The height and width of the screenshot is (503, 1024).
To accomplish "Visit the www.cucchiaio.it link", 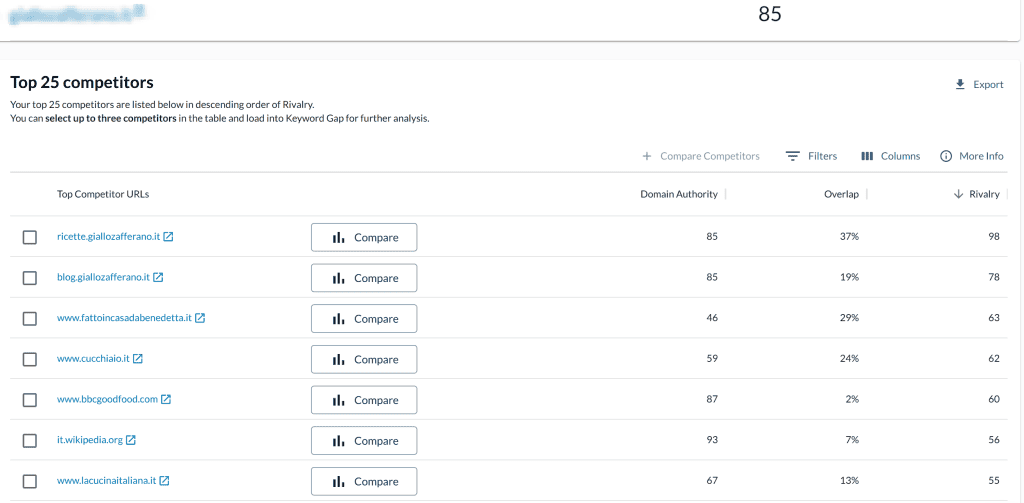I will 93,359.
